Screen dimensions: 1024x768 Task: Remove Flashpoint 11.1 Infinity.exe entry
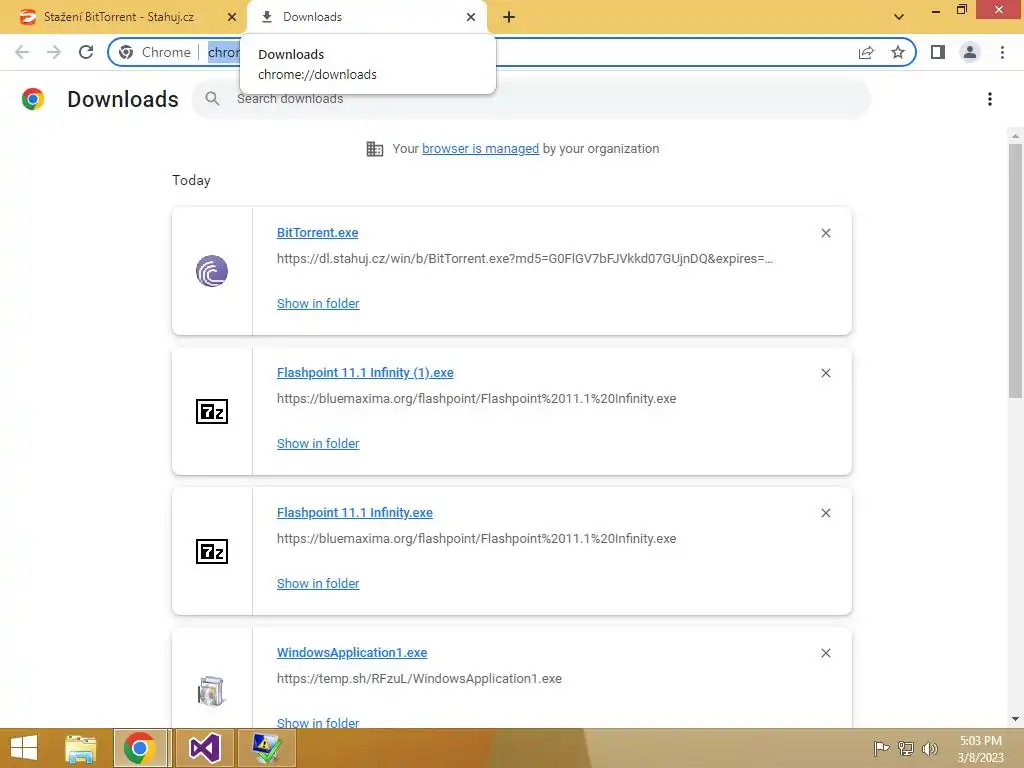825,513
